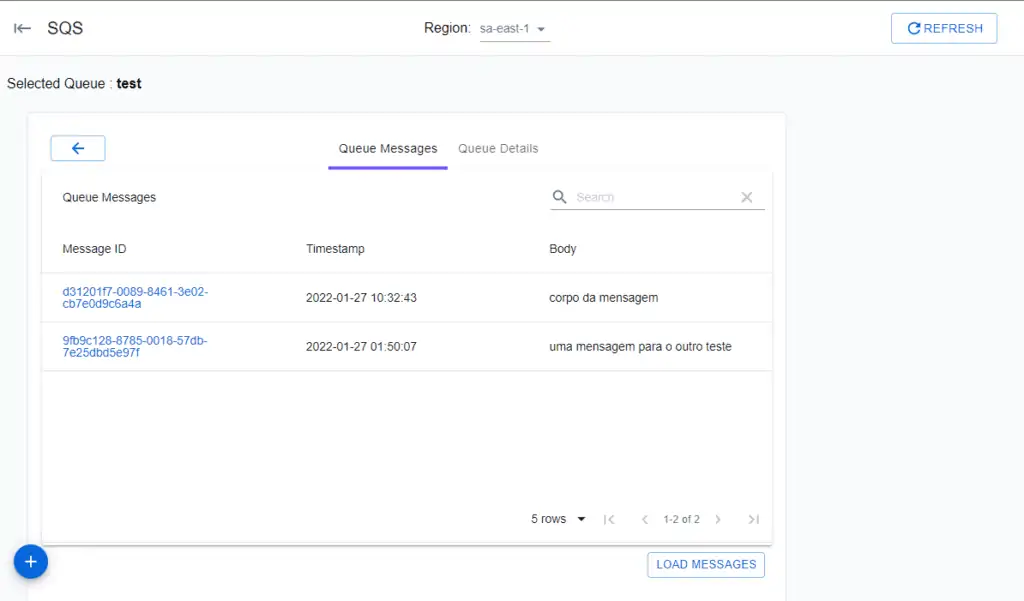Click the LOAD MESSAGES button

[x=705, y=564]
